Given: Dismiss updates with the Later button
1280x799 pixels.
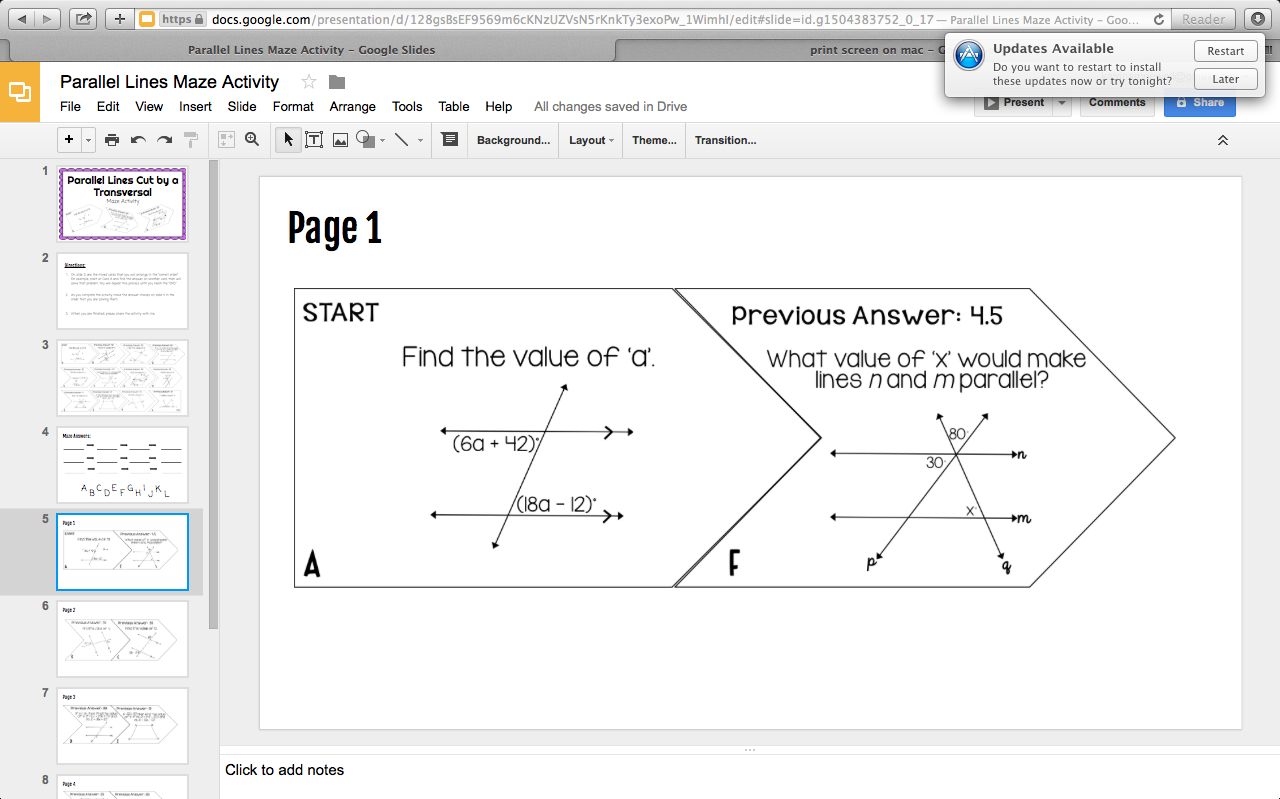Looking at the screenshot, I should click(x=1225, y=78).
